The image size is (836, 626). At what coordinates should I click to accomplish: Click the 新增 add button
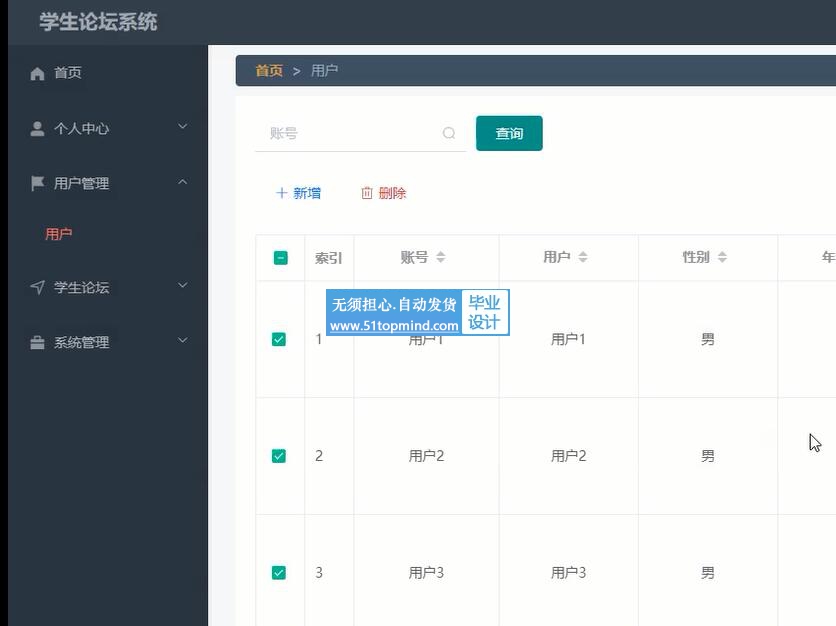pos(298,193)
